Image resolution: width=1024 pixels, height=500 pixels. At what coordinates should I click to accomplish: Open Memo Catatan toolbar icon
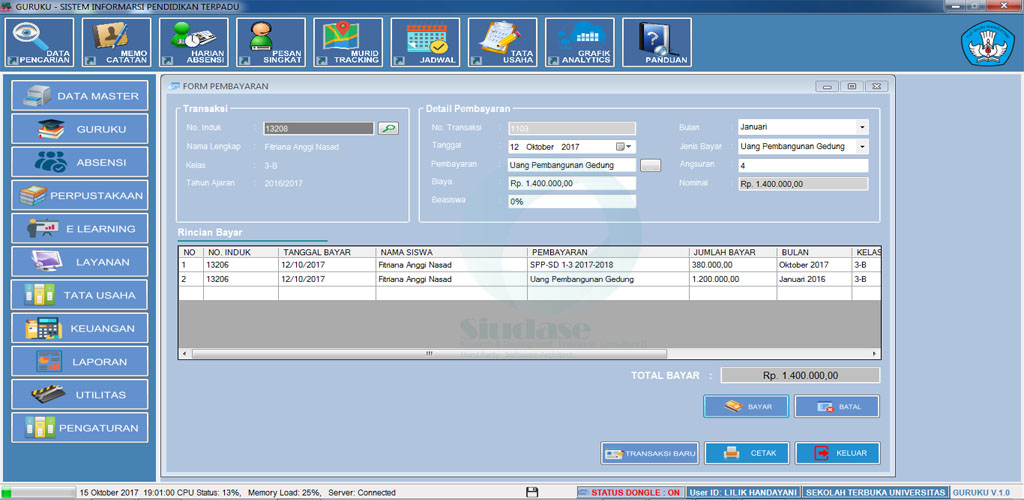click(119, 42)
